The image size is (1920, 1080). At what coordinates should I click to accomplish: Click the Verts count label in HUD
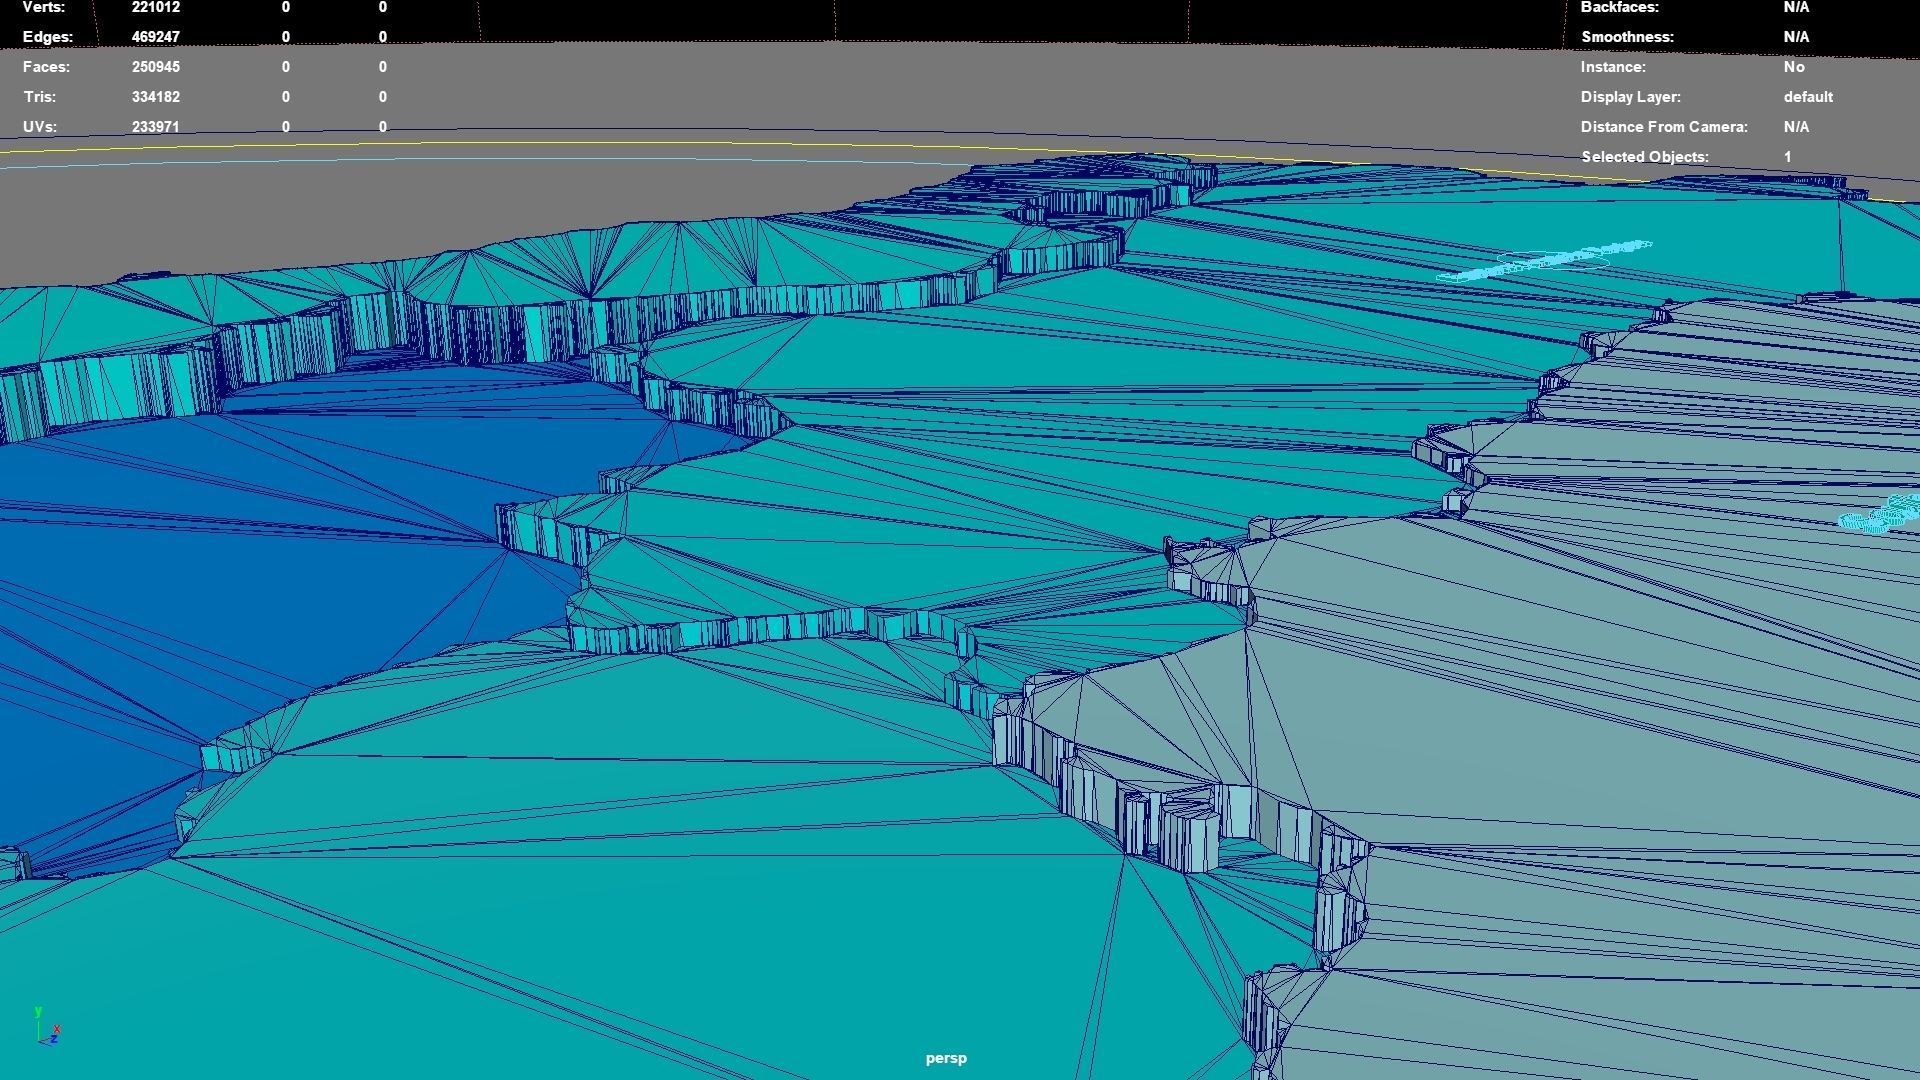tap(44, 7)
